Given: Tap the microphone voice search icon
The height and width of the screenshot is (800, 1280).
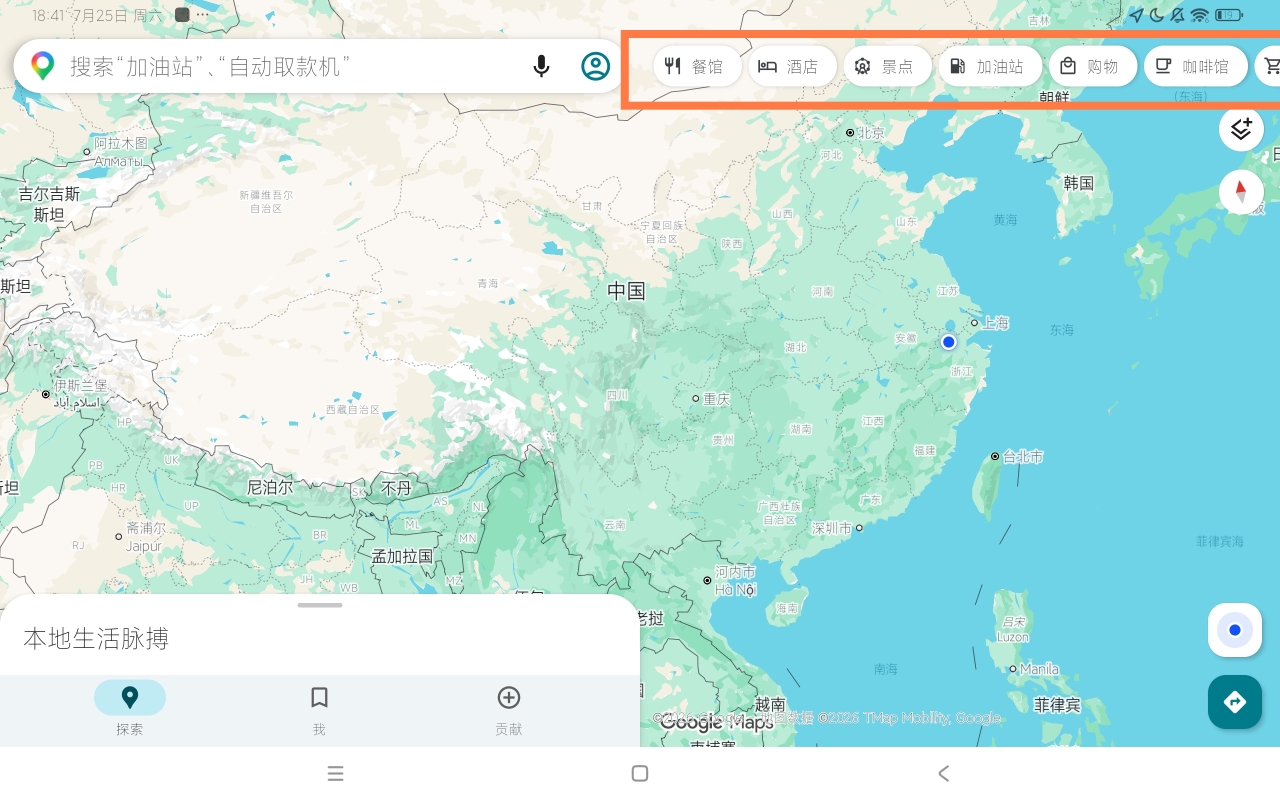Looking at the screenshot, I should [541, 66].
